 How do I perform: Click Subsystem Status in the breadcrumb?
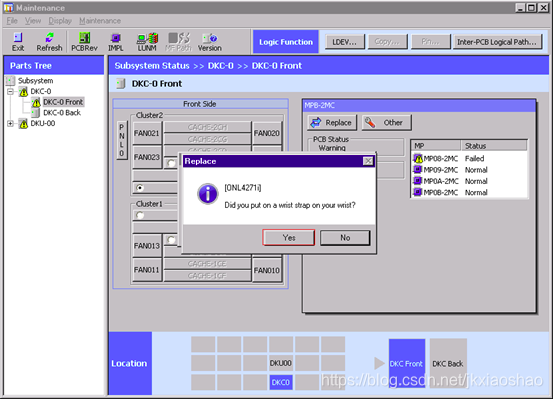point(152,66)
